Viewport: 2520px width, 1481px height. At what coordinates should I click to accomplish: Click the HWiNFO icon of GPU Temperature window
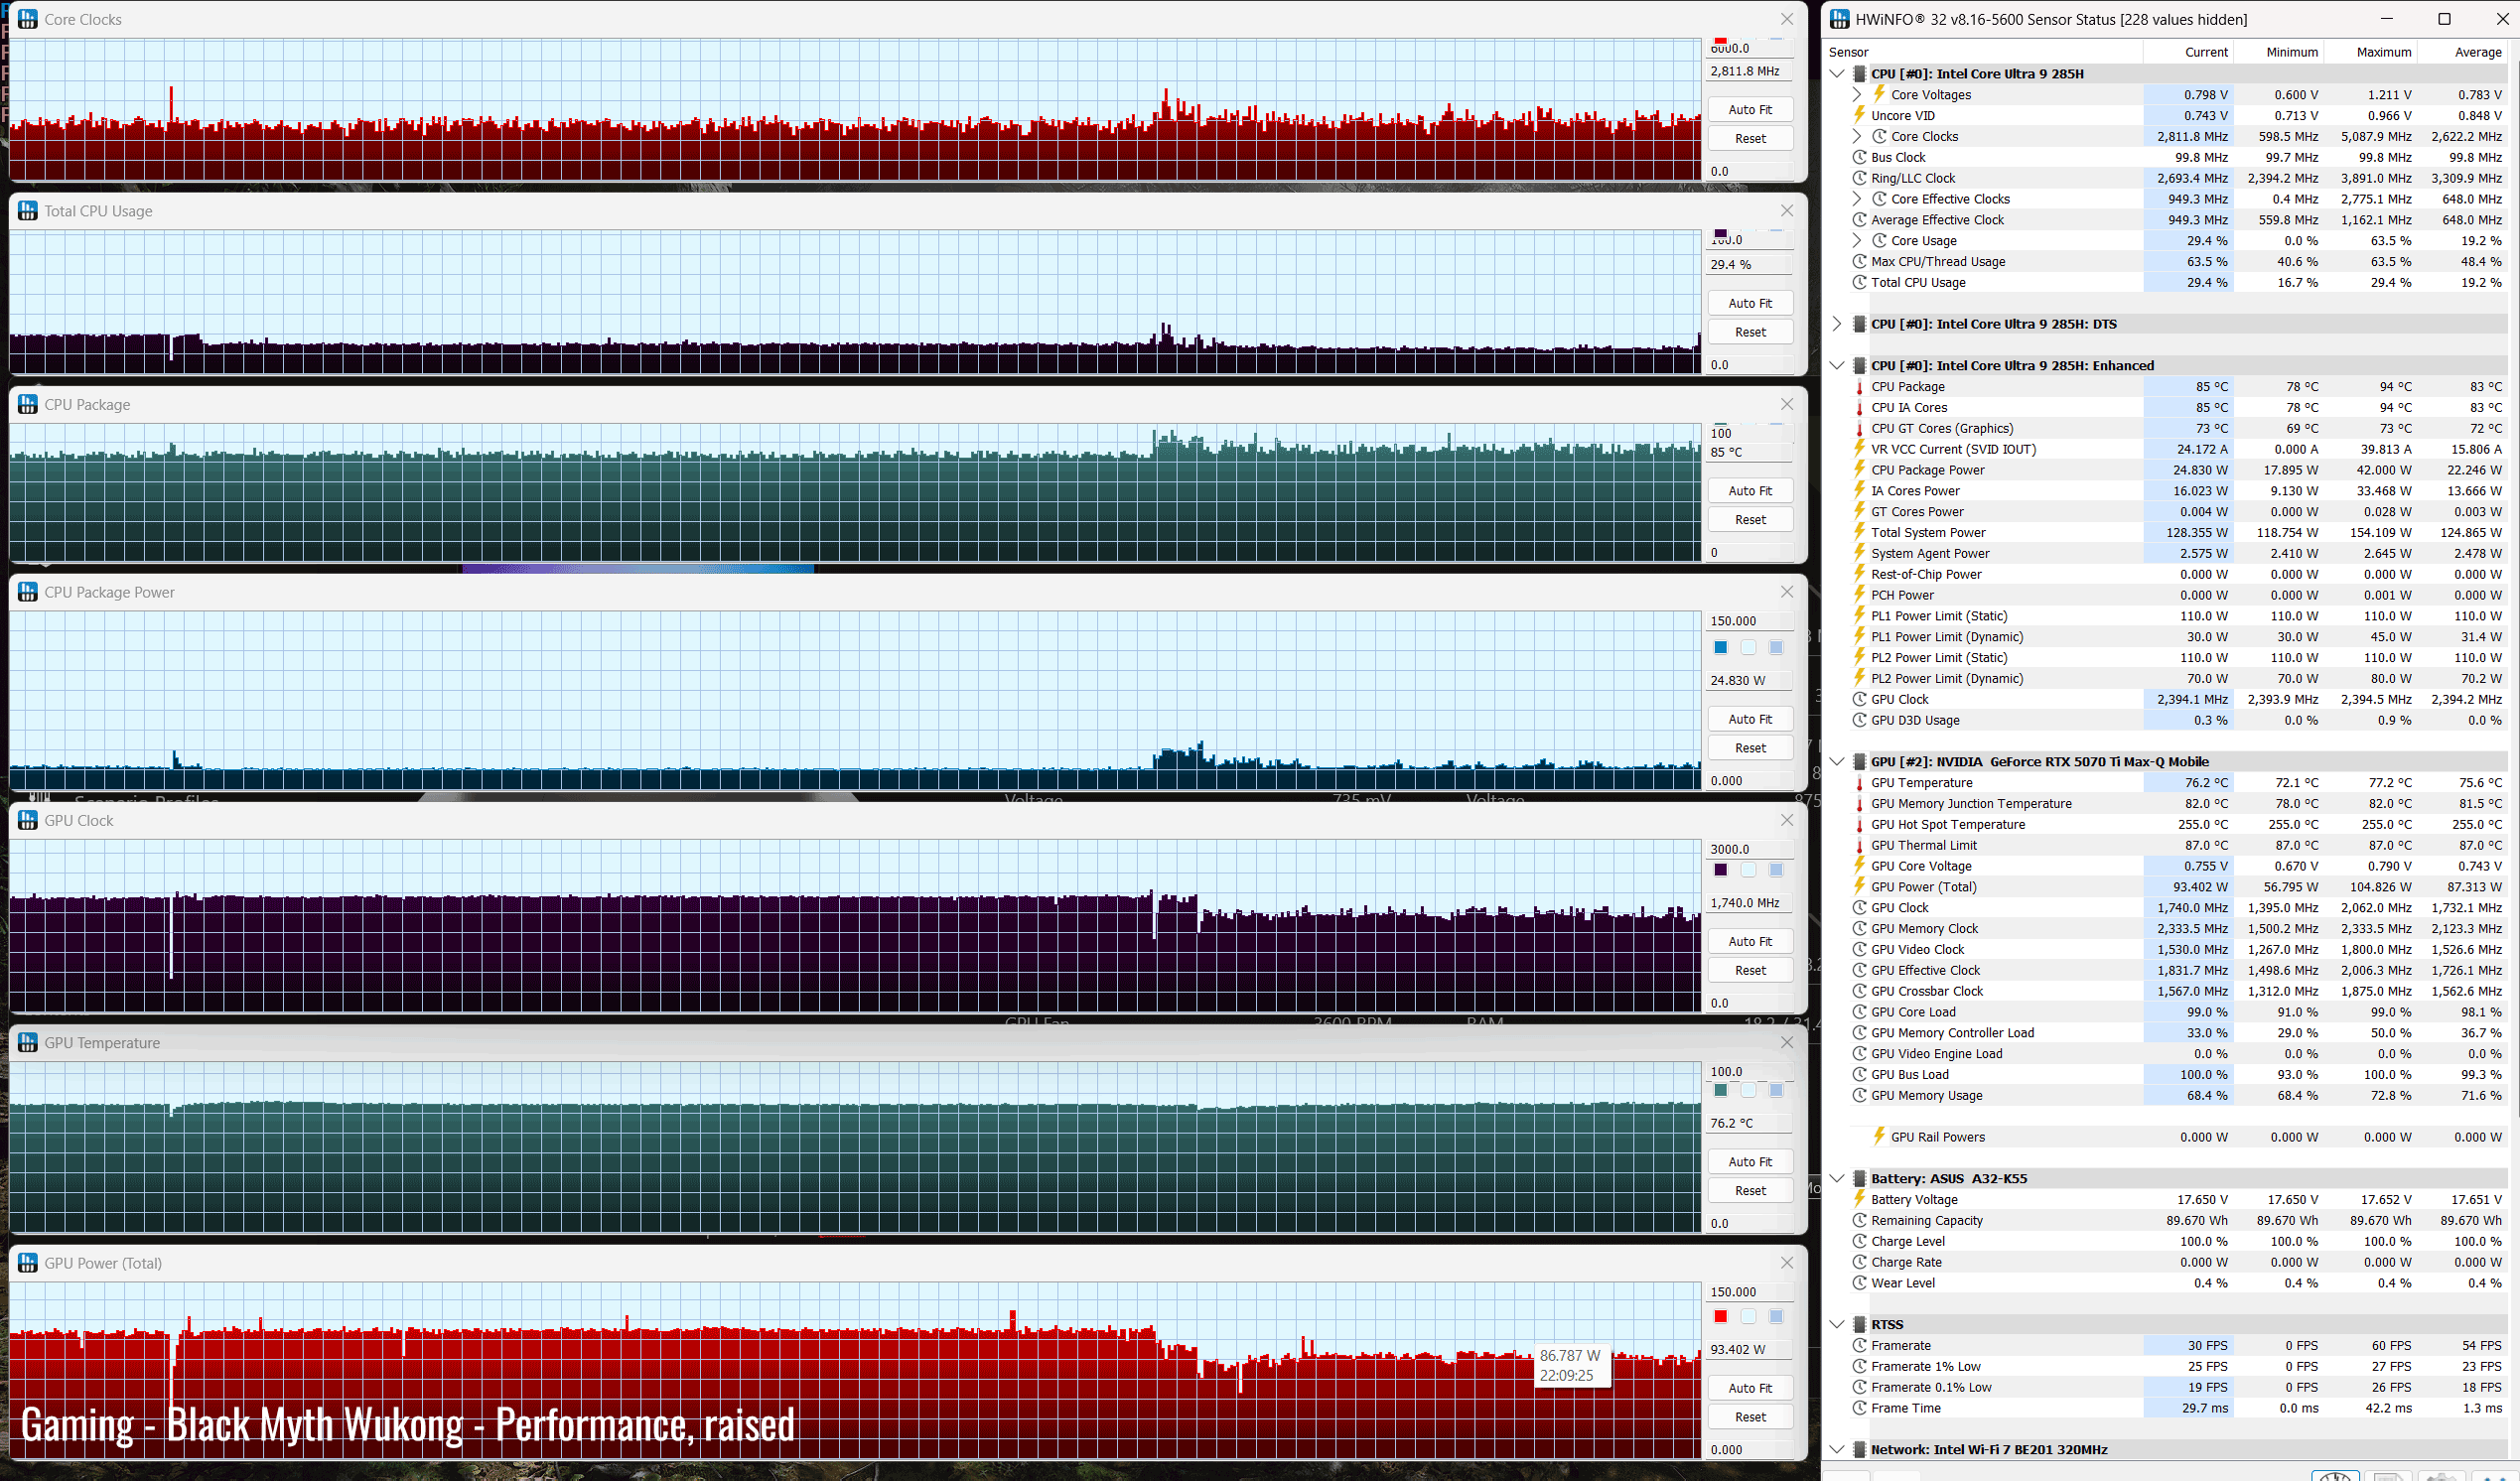28,1043
